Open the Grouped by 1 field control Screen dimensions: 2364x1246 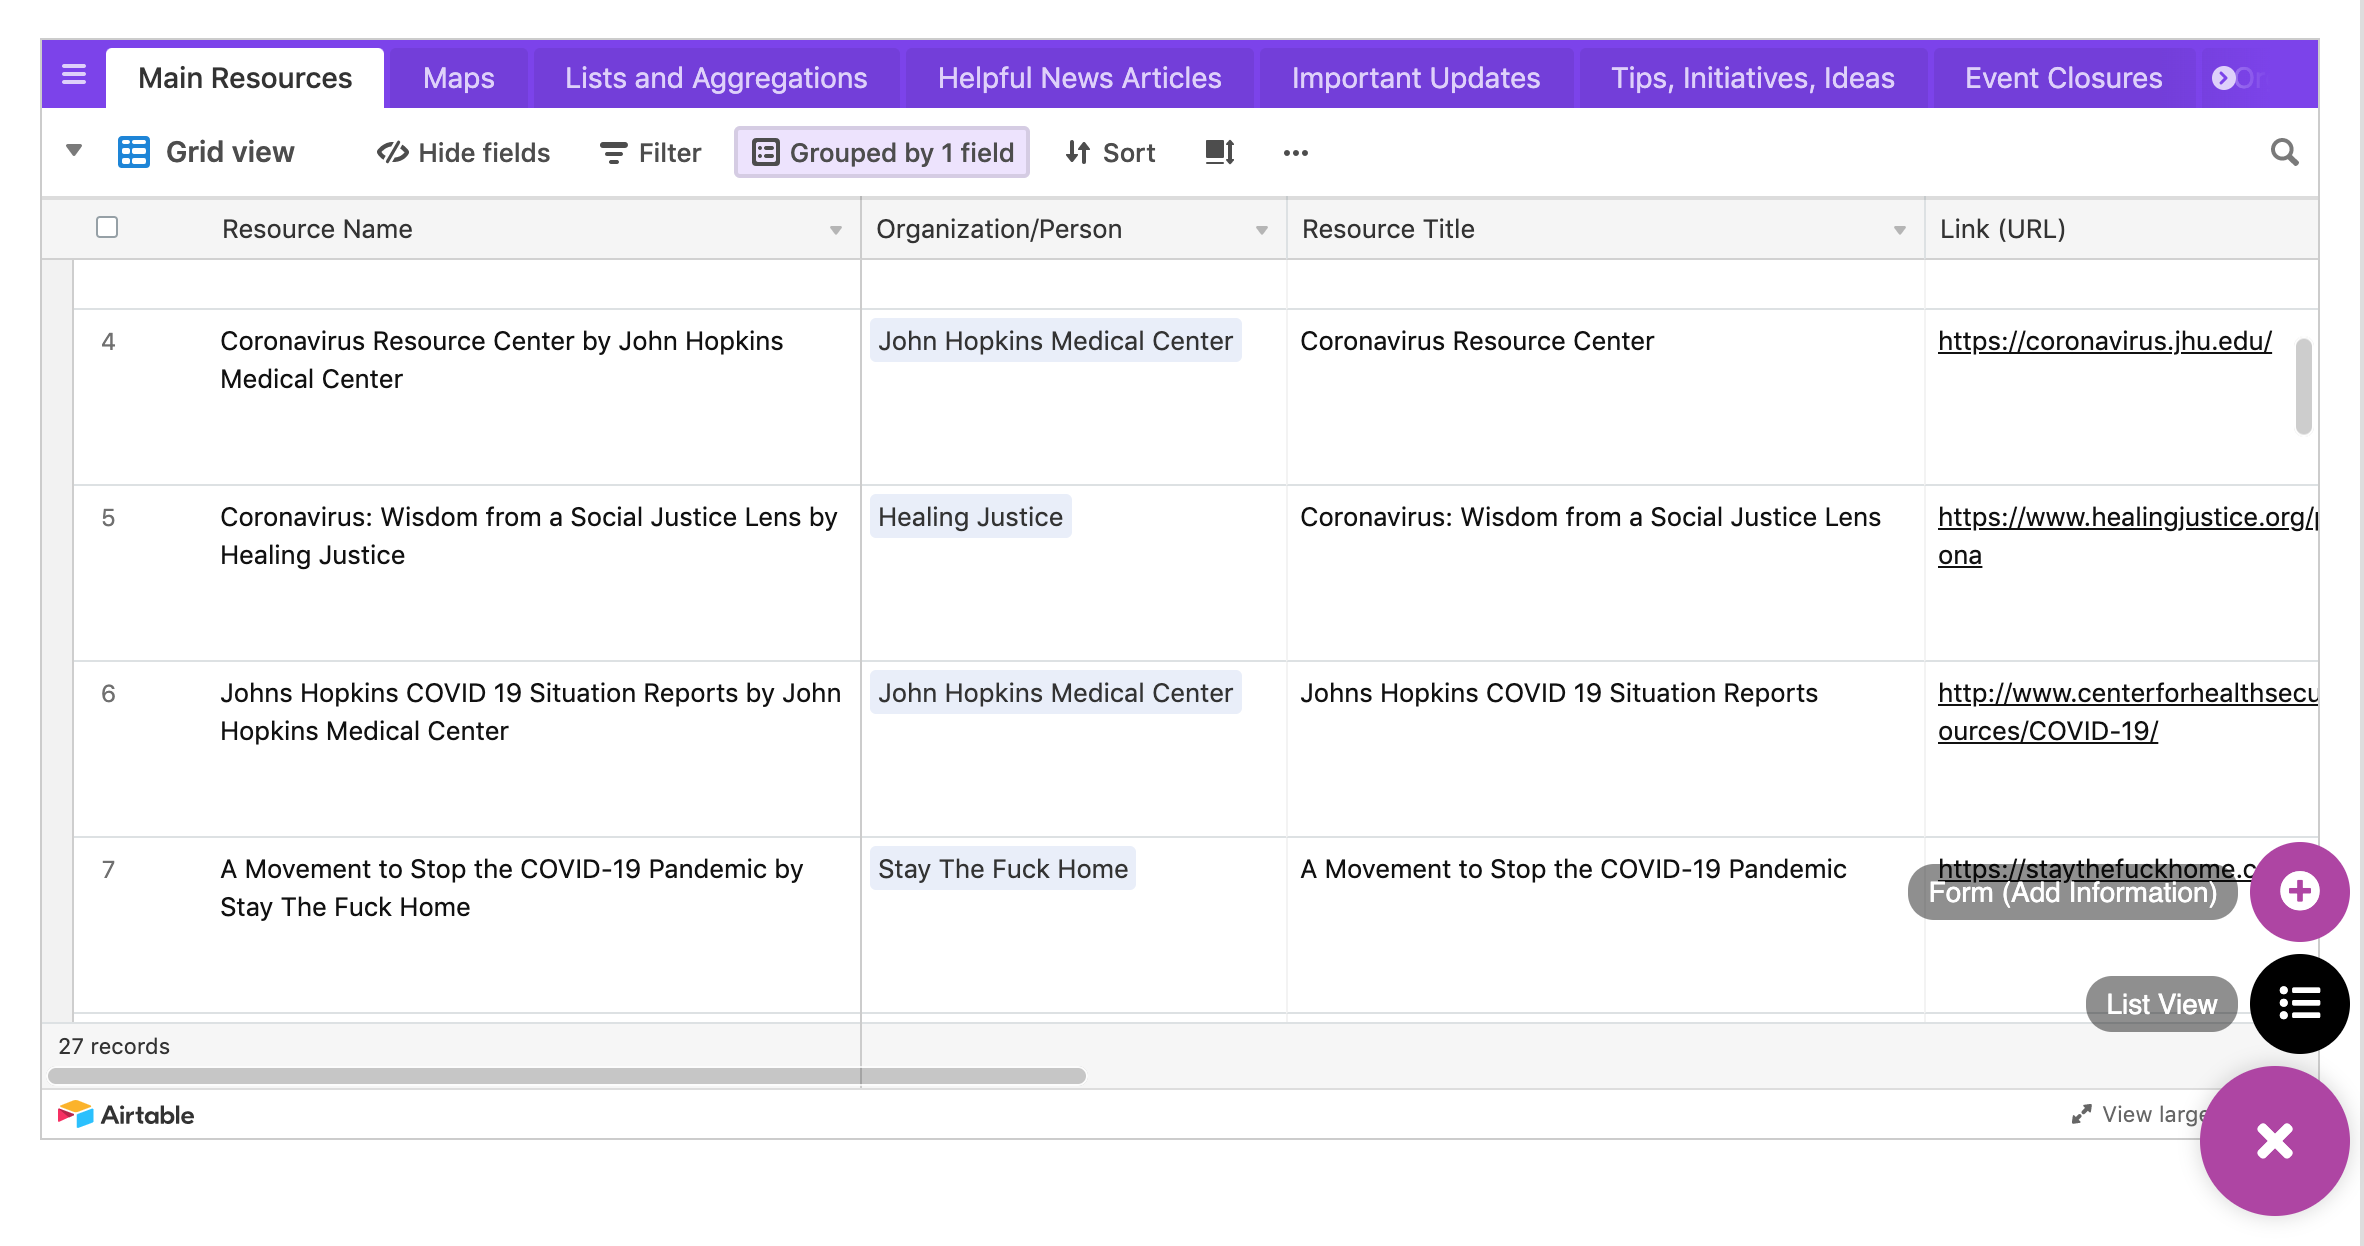tap(882, 152)
